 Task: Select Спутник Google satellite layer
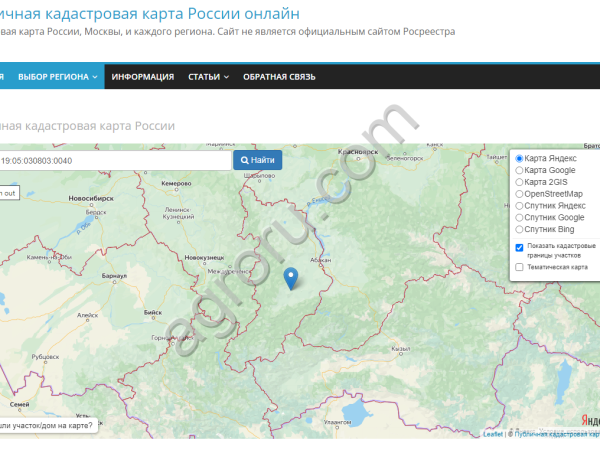pos(519,218)
